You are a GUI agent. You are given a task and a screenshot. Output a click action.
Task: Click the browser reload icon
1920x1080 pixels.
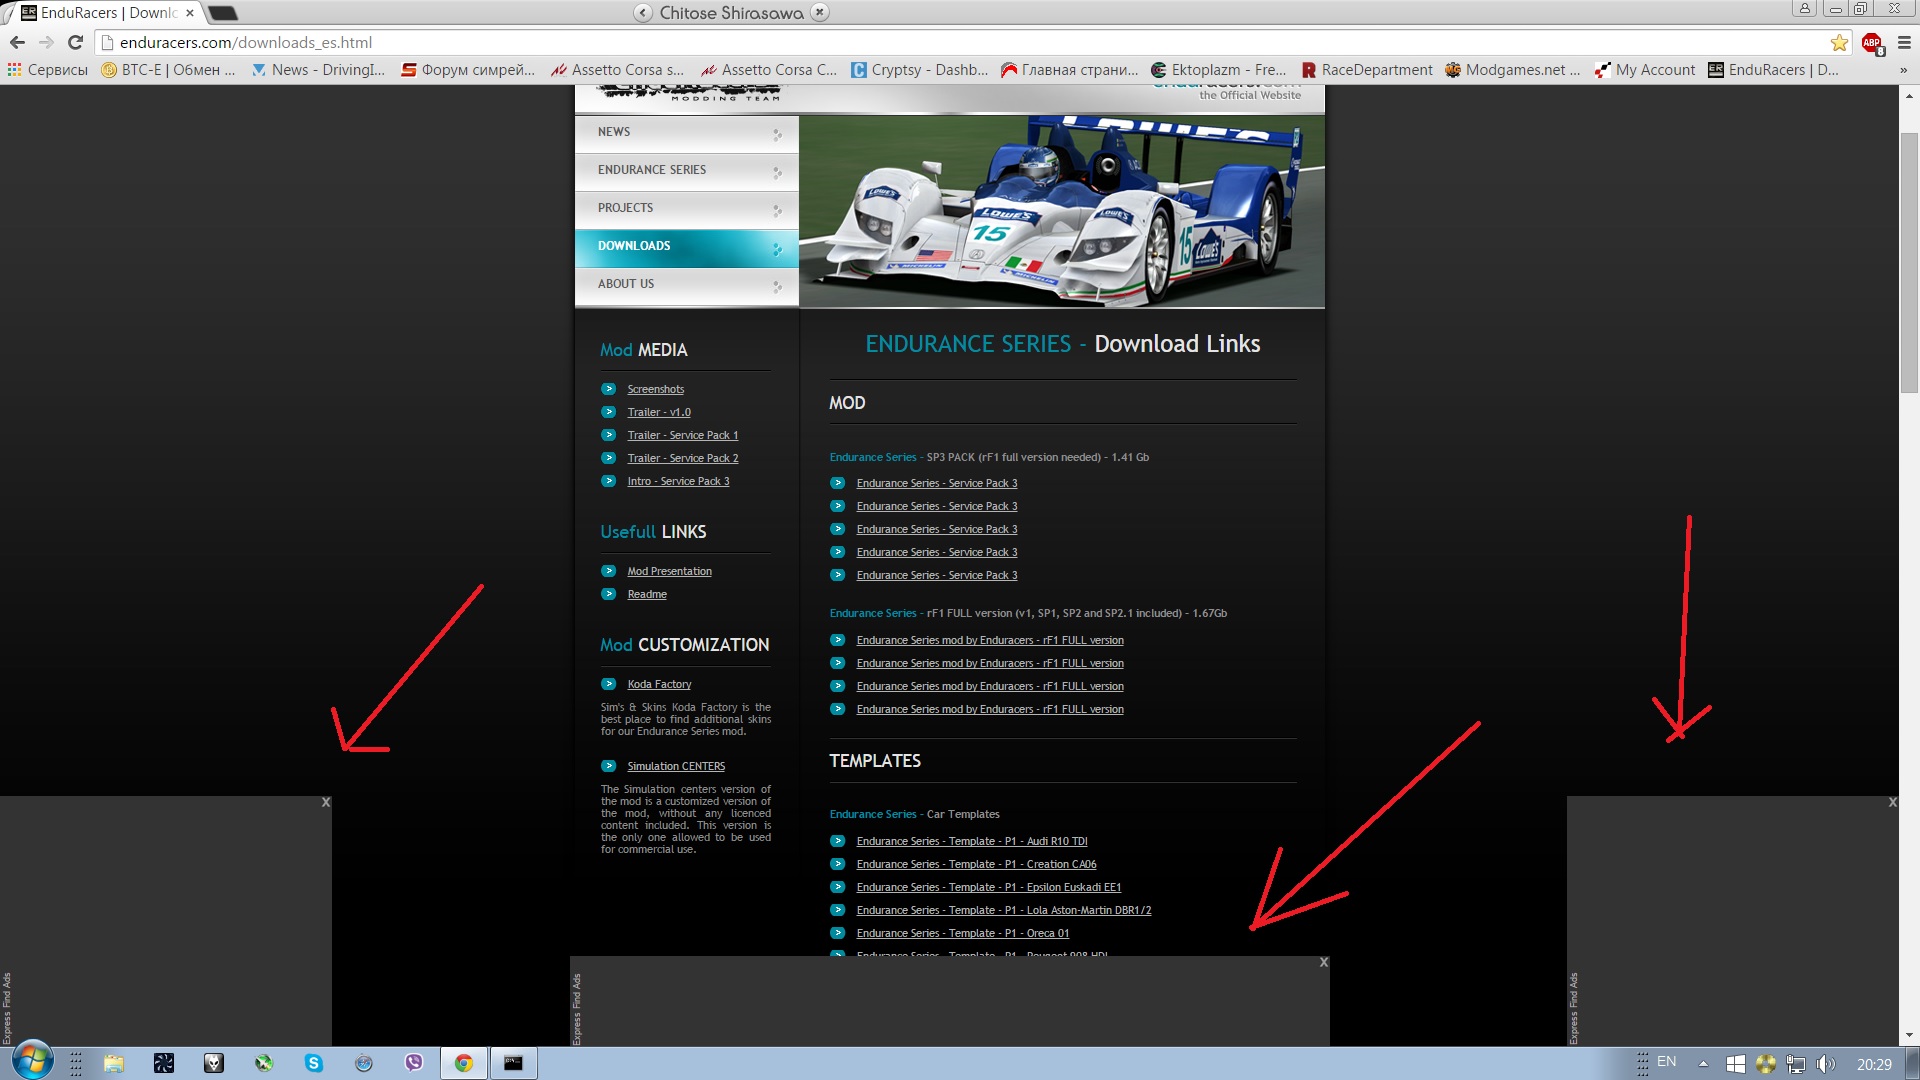tap(75, 42)
